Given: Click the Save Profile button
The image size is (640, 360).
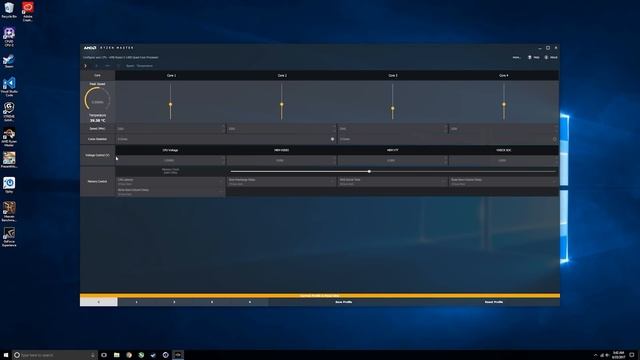Looking at the screenshot, I should (344, 302).
